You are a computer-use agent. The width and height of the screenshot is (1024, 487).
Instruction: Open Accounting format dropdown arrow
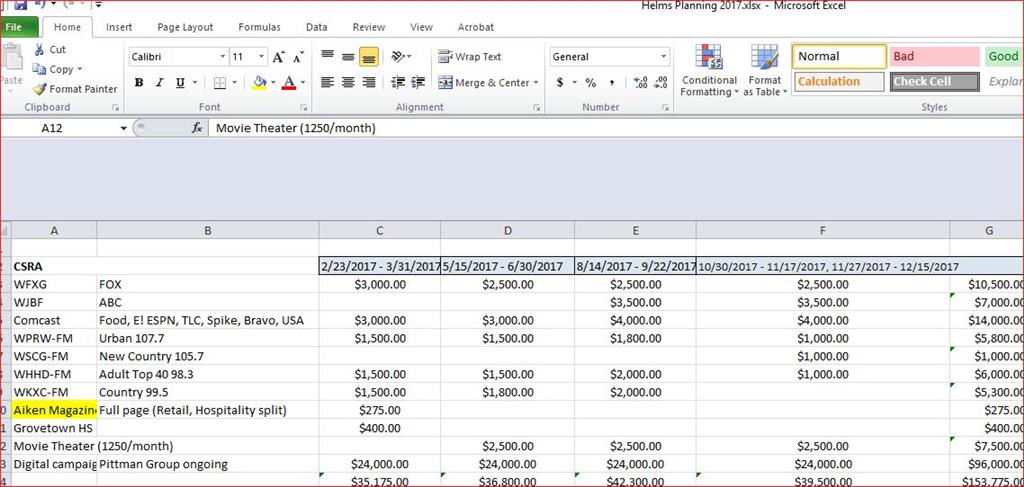574,83
